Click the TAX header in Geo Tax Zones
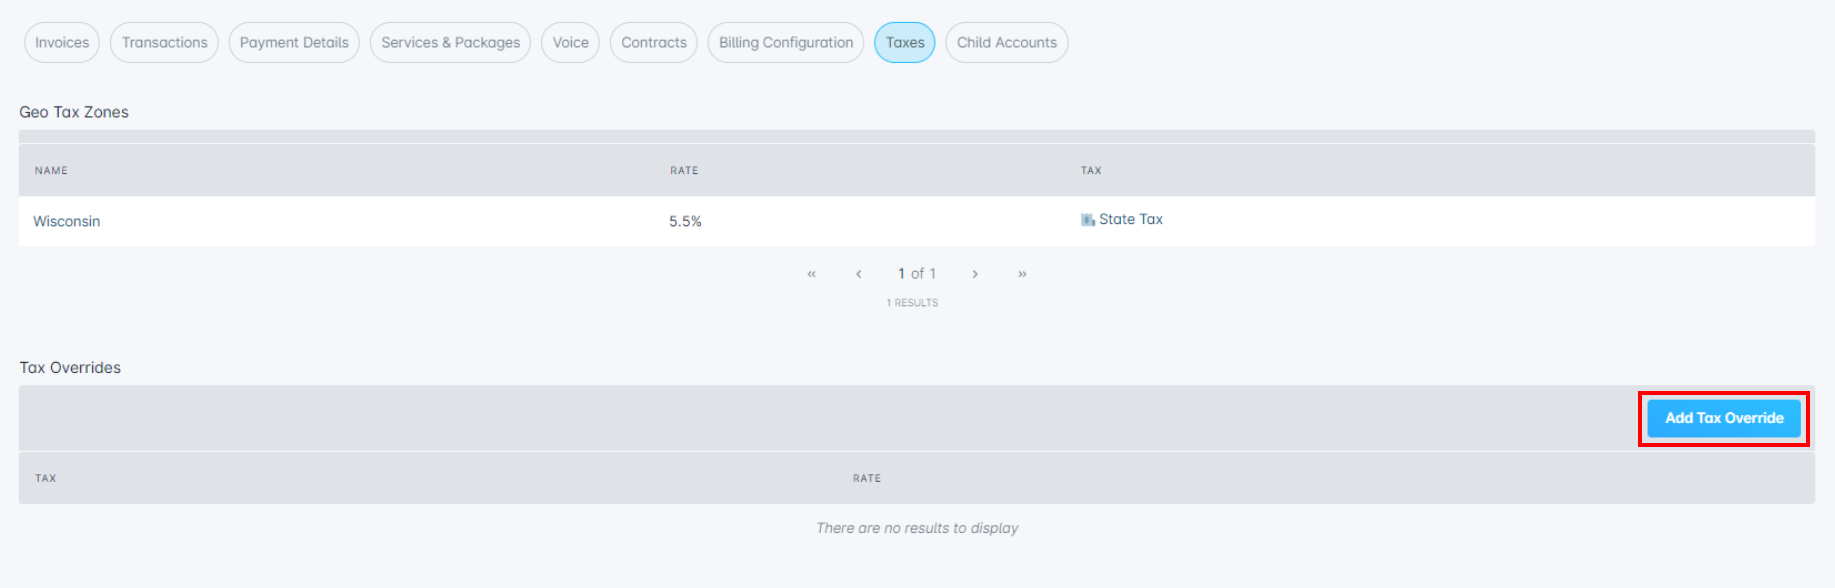This screenshot has width=1835, height=588. pos(1091,171)
